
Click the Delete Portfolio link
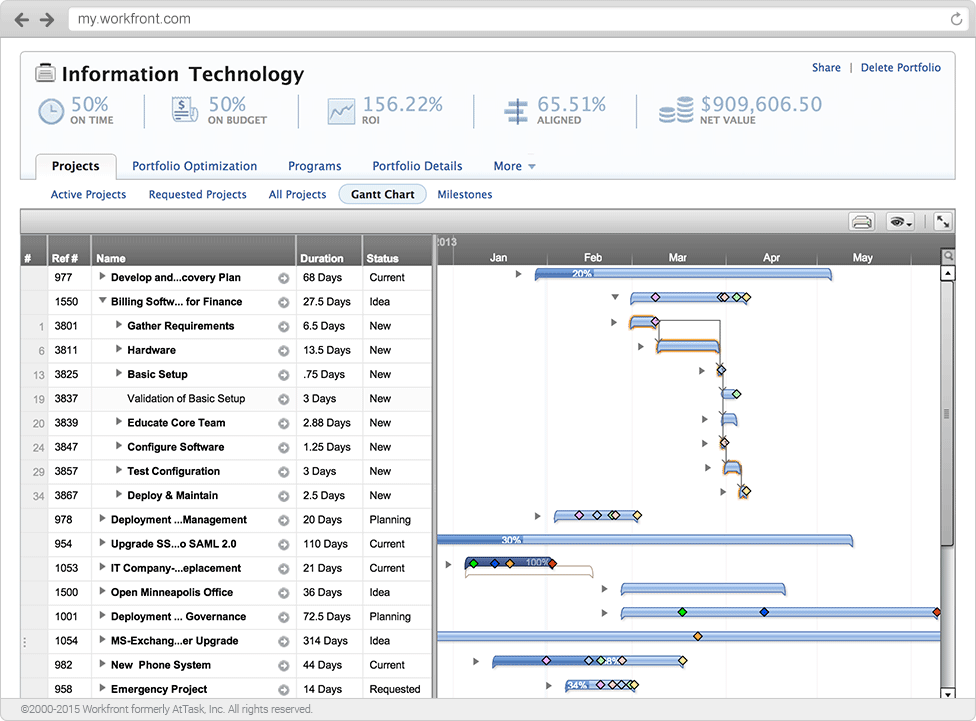coord(901,67)
